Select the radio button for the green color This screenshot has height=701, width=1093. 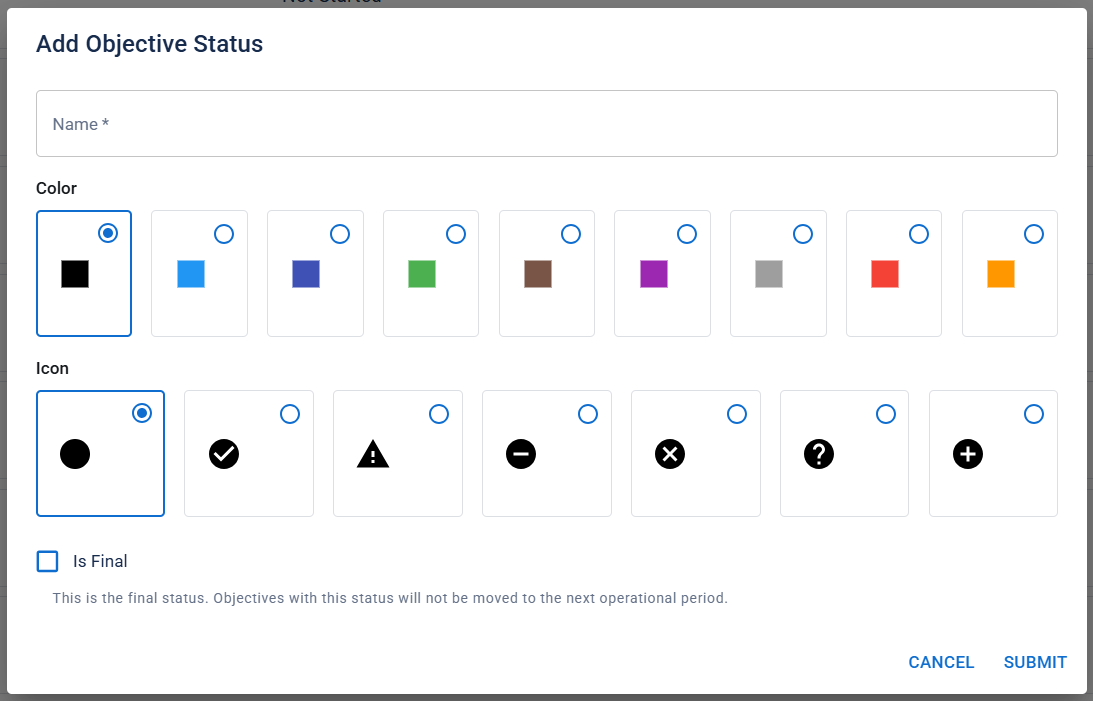[x=456, y=234]
